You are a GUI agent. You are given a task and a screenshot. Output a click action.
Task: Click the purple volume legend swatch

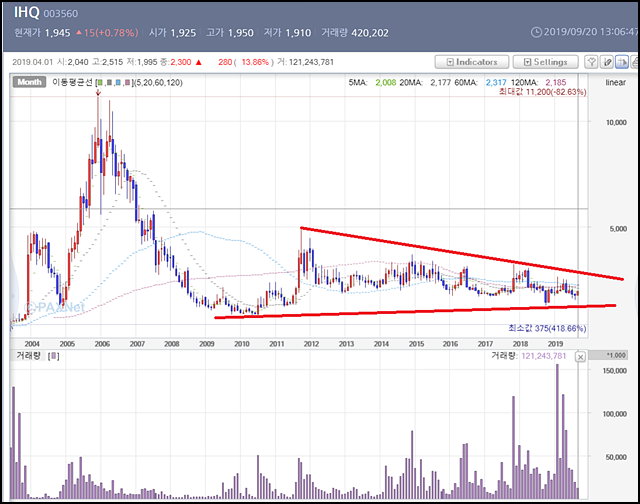pos(53,356)
